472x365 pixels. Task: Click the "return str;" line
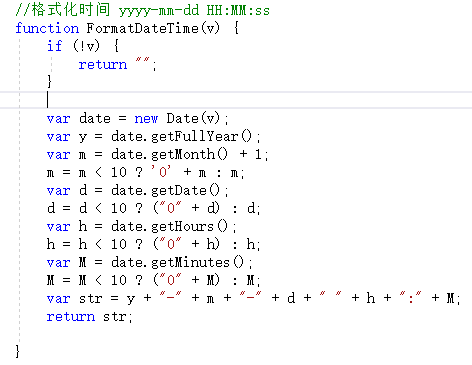(x=89, y=316)
